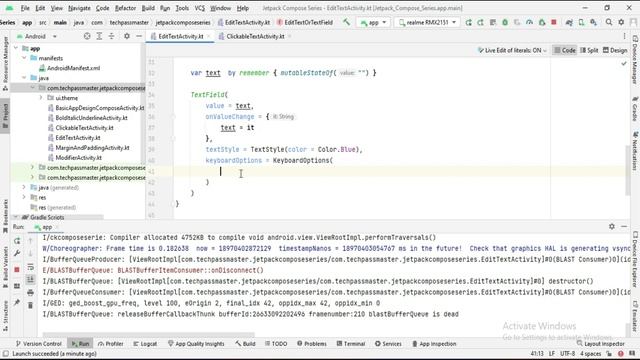Hide the Project tool window

coord(139,36)
